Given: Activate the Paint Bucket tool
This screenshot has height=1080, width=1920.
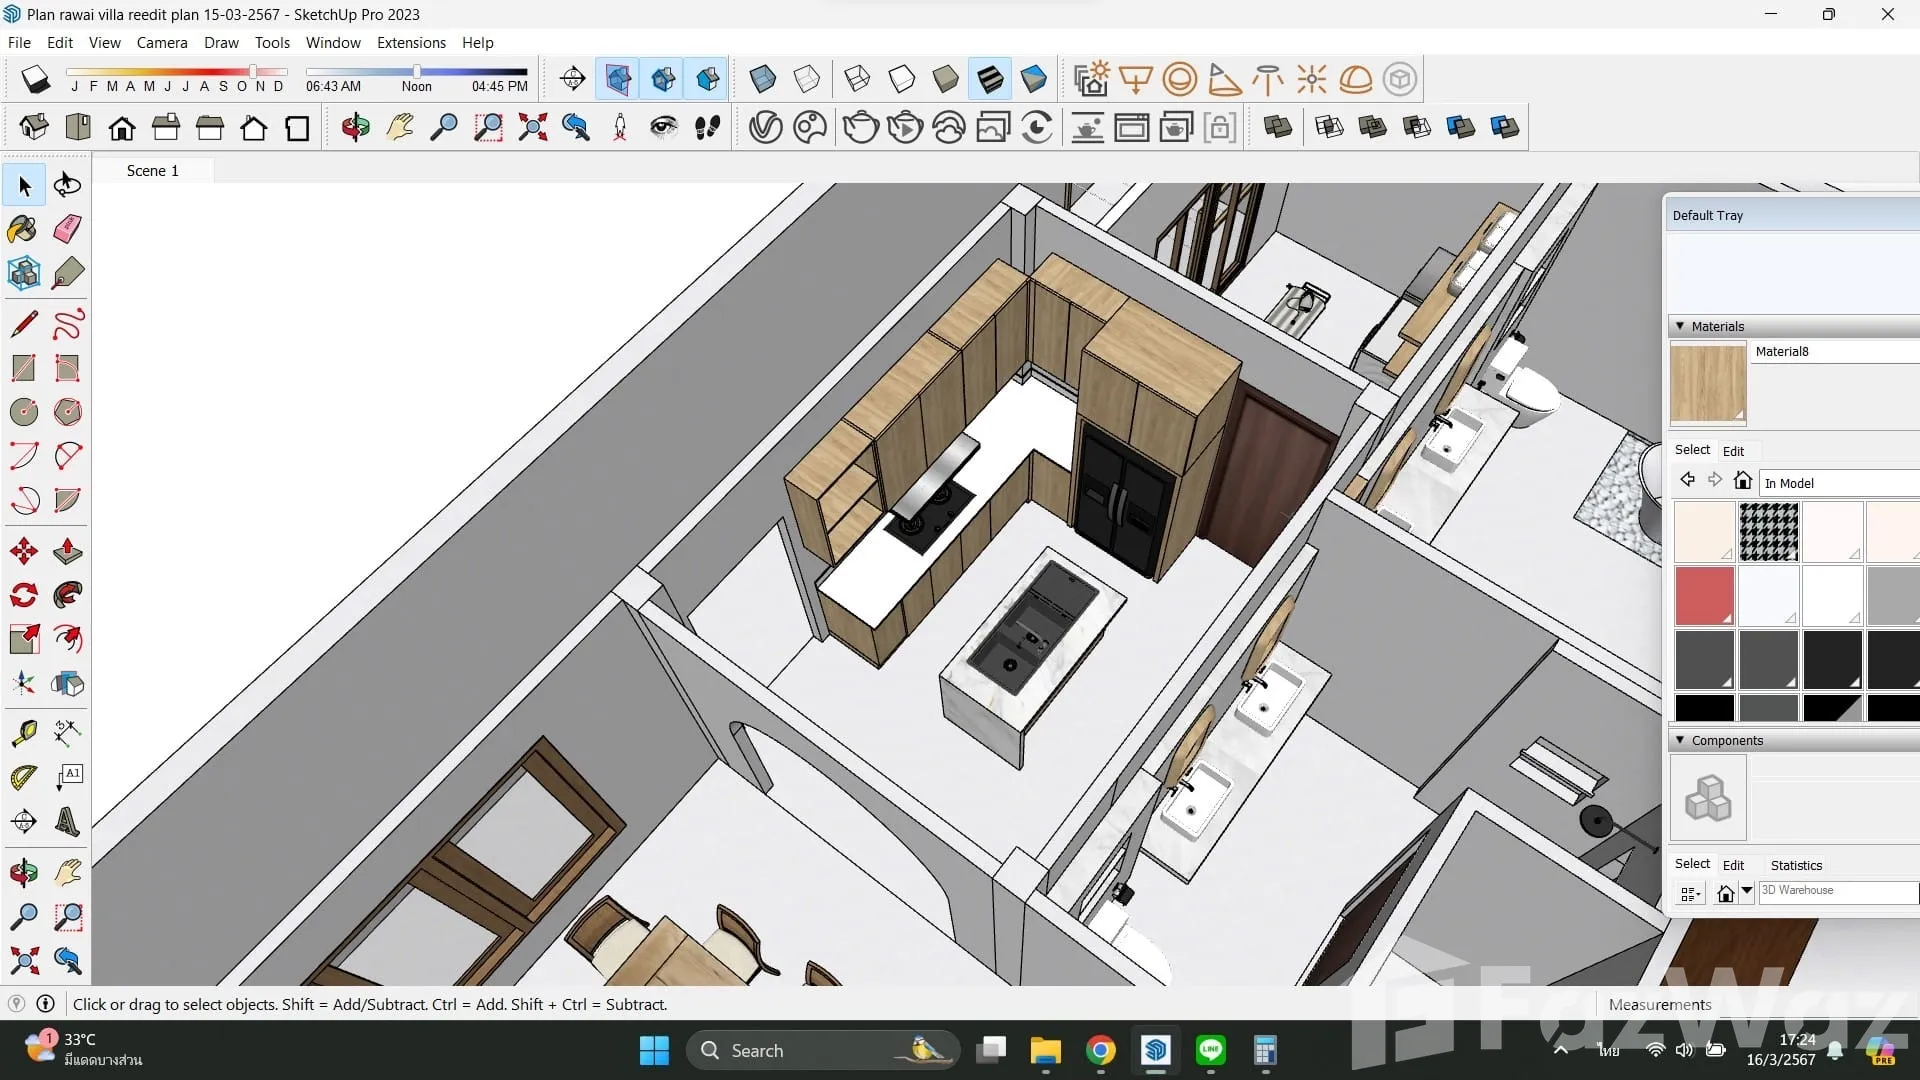Looking at the screenshot, I should [23, 229].
